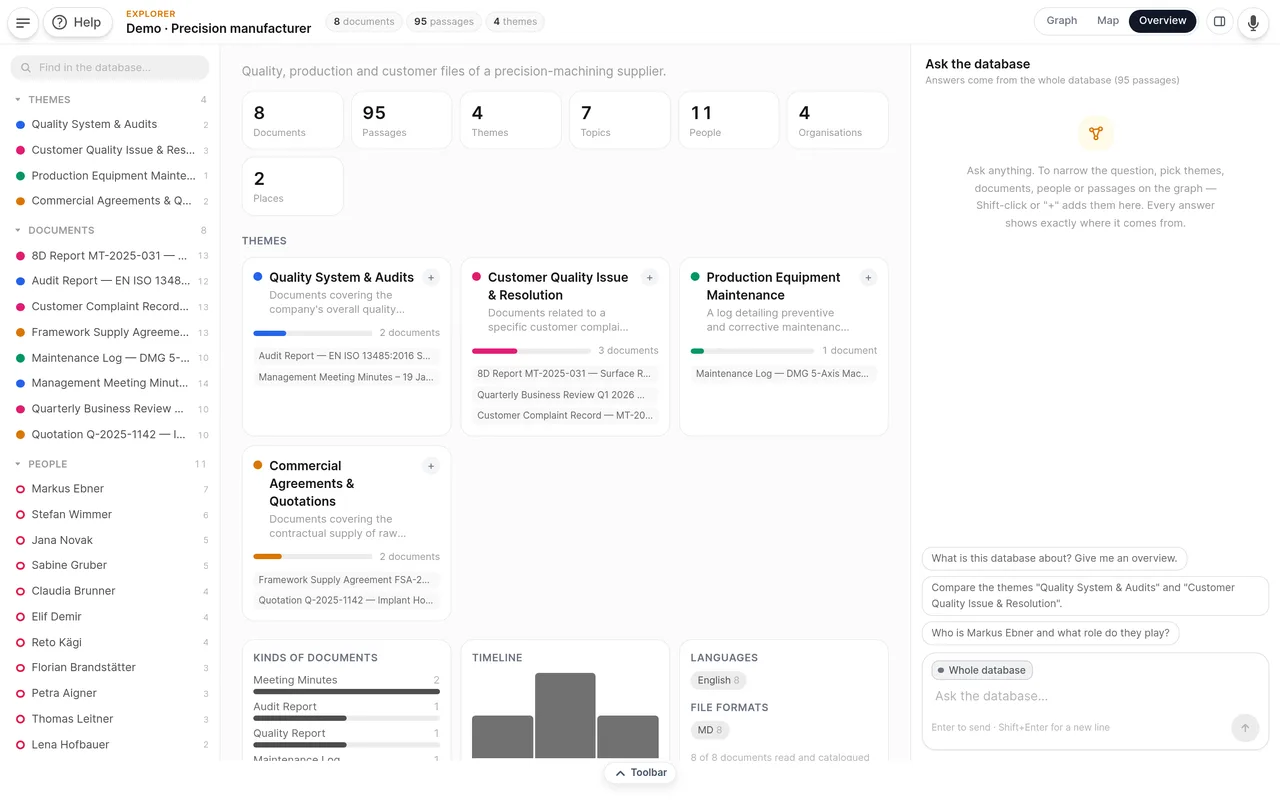Toggle the MD file format chip

coord(709,730)
